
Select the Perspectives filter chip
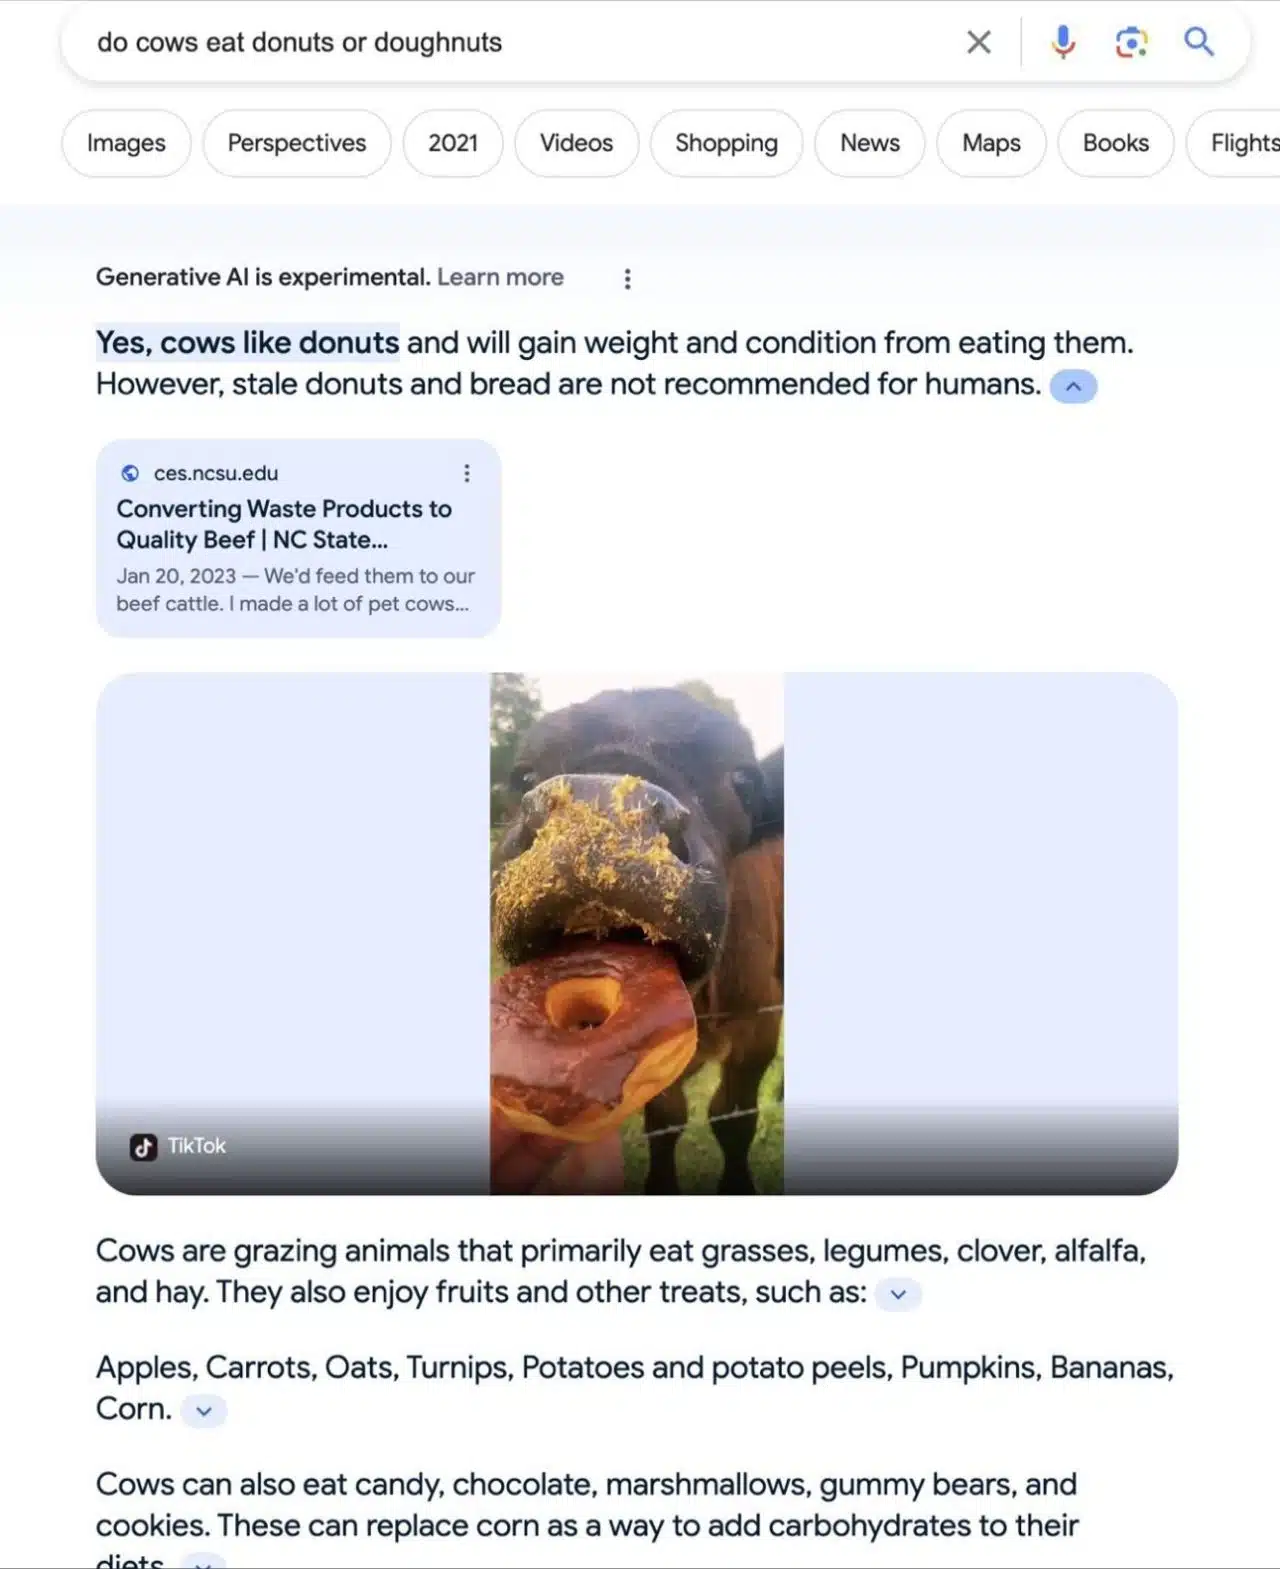(x=297, y=143)
